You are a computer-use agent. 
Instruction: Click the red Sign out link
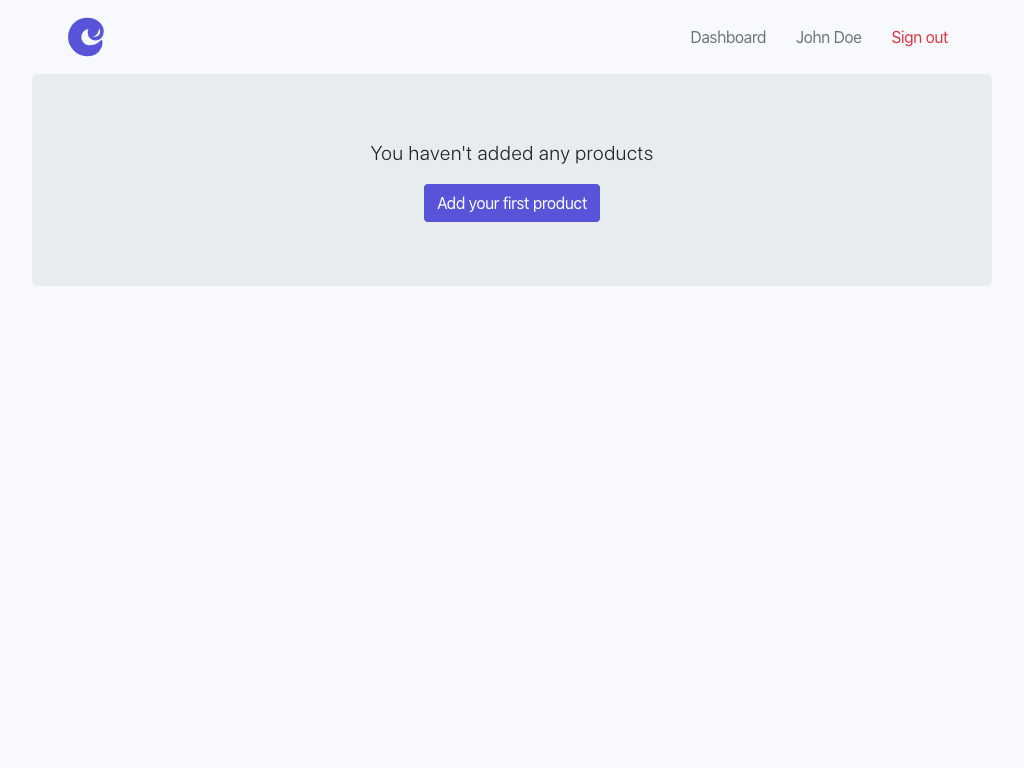[919, 37]
